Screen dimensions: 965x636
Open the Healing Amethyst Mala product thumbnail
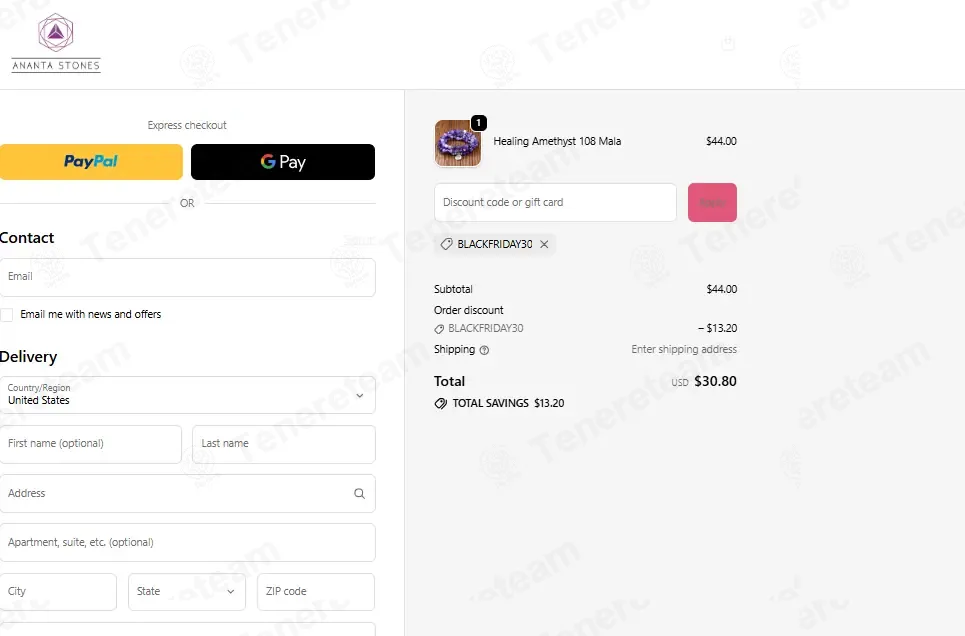457,143
